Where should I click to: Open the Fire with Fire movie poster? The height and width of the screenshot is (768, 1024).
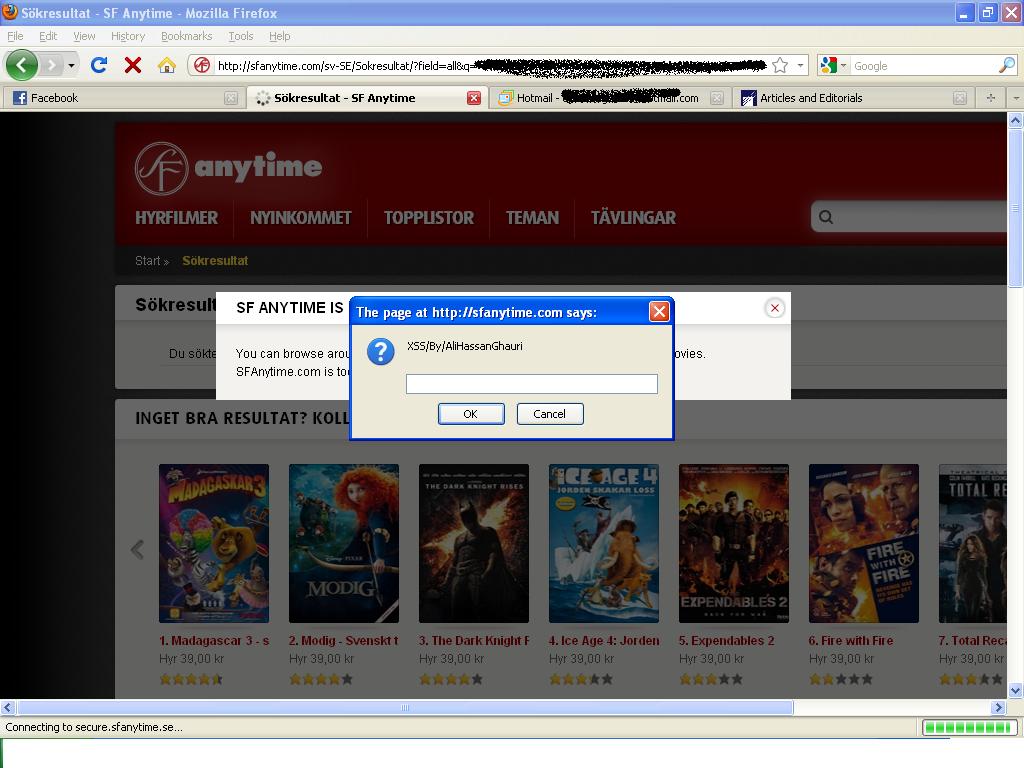[x=863, y=543]
